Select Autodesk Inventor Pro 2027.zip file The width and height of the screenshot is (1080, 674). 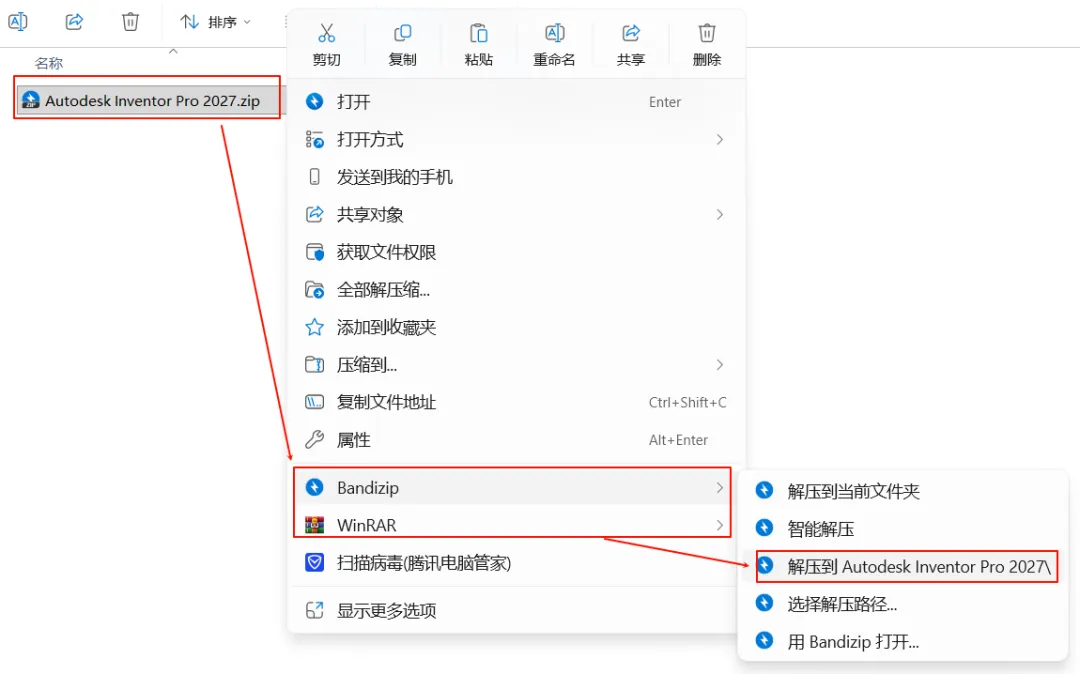click(147, 101)
